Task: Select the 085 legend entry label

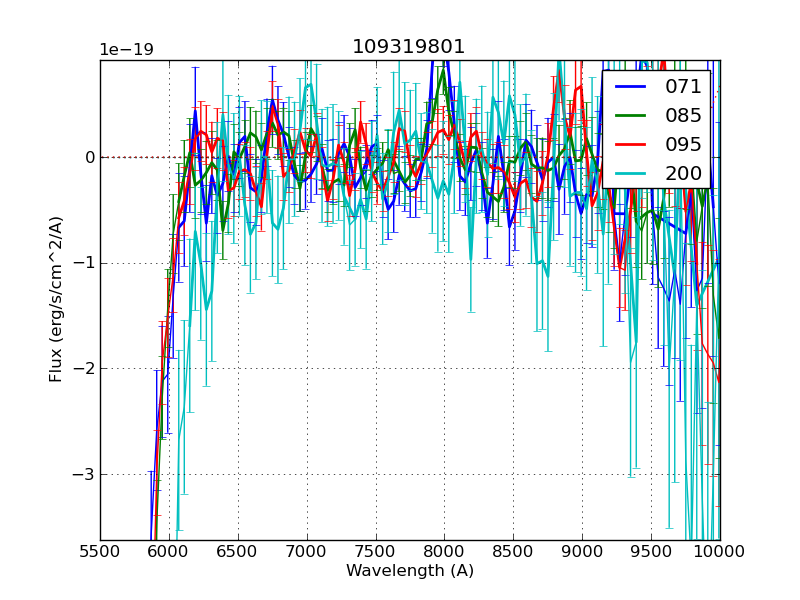Action: point(683,116)
